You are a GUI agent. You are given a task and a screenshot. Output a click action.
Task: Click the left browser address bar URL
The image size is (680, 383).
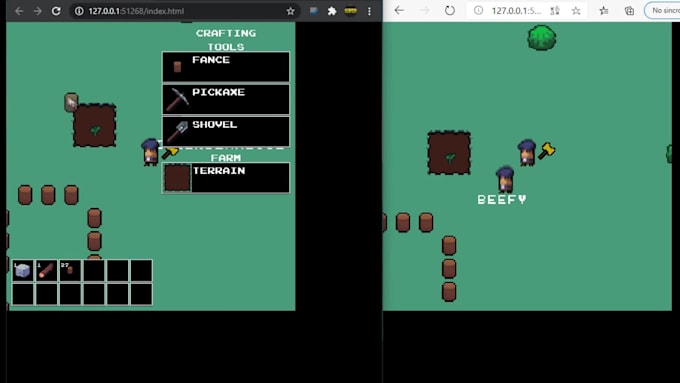(x=136, y=11)
